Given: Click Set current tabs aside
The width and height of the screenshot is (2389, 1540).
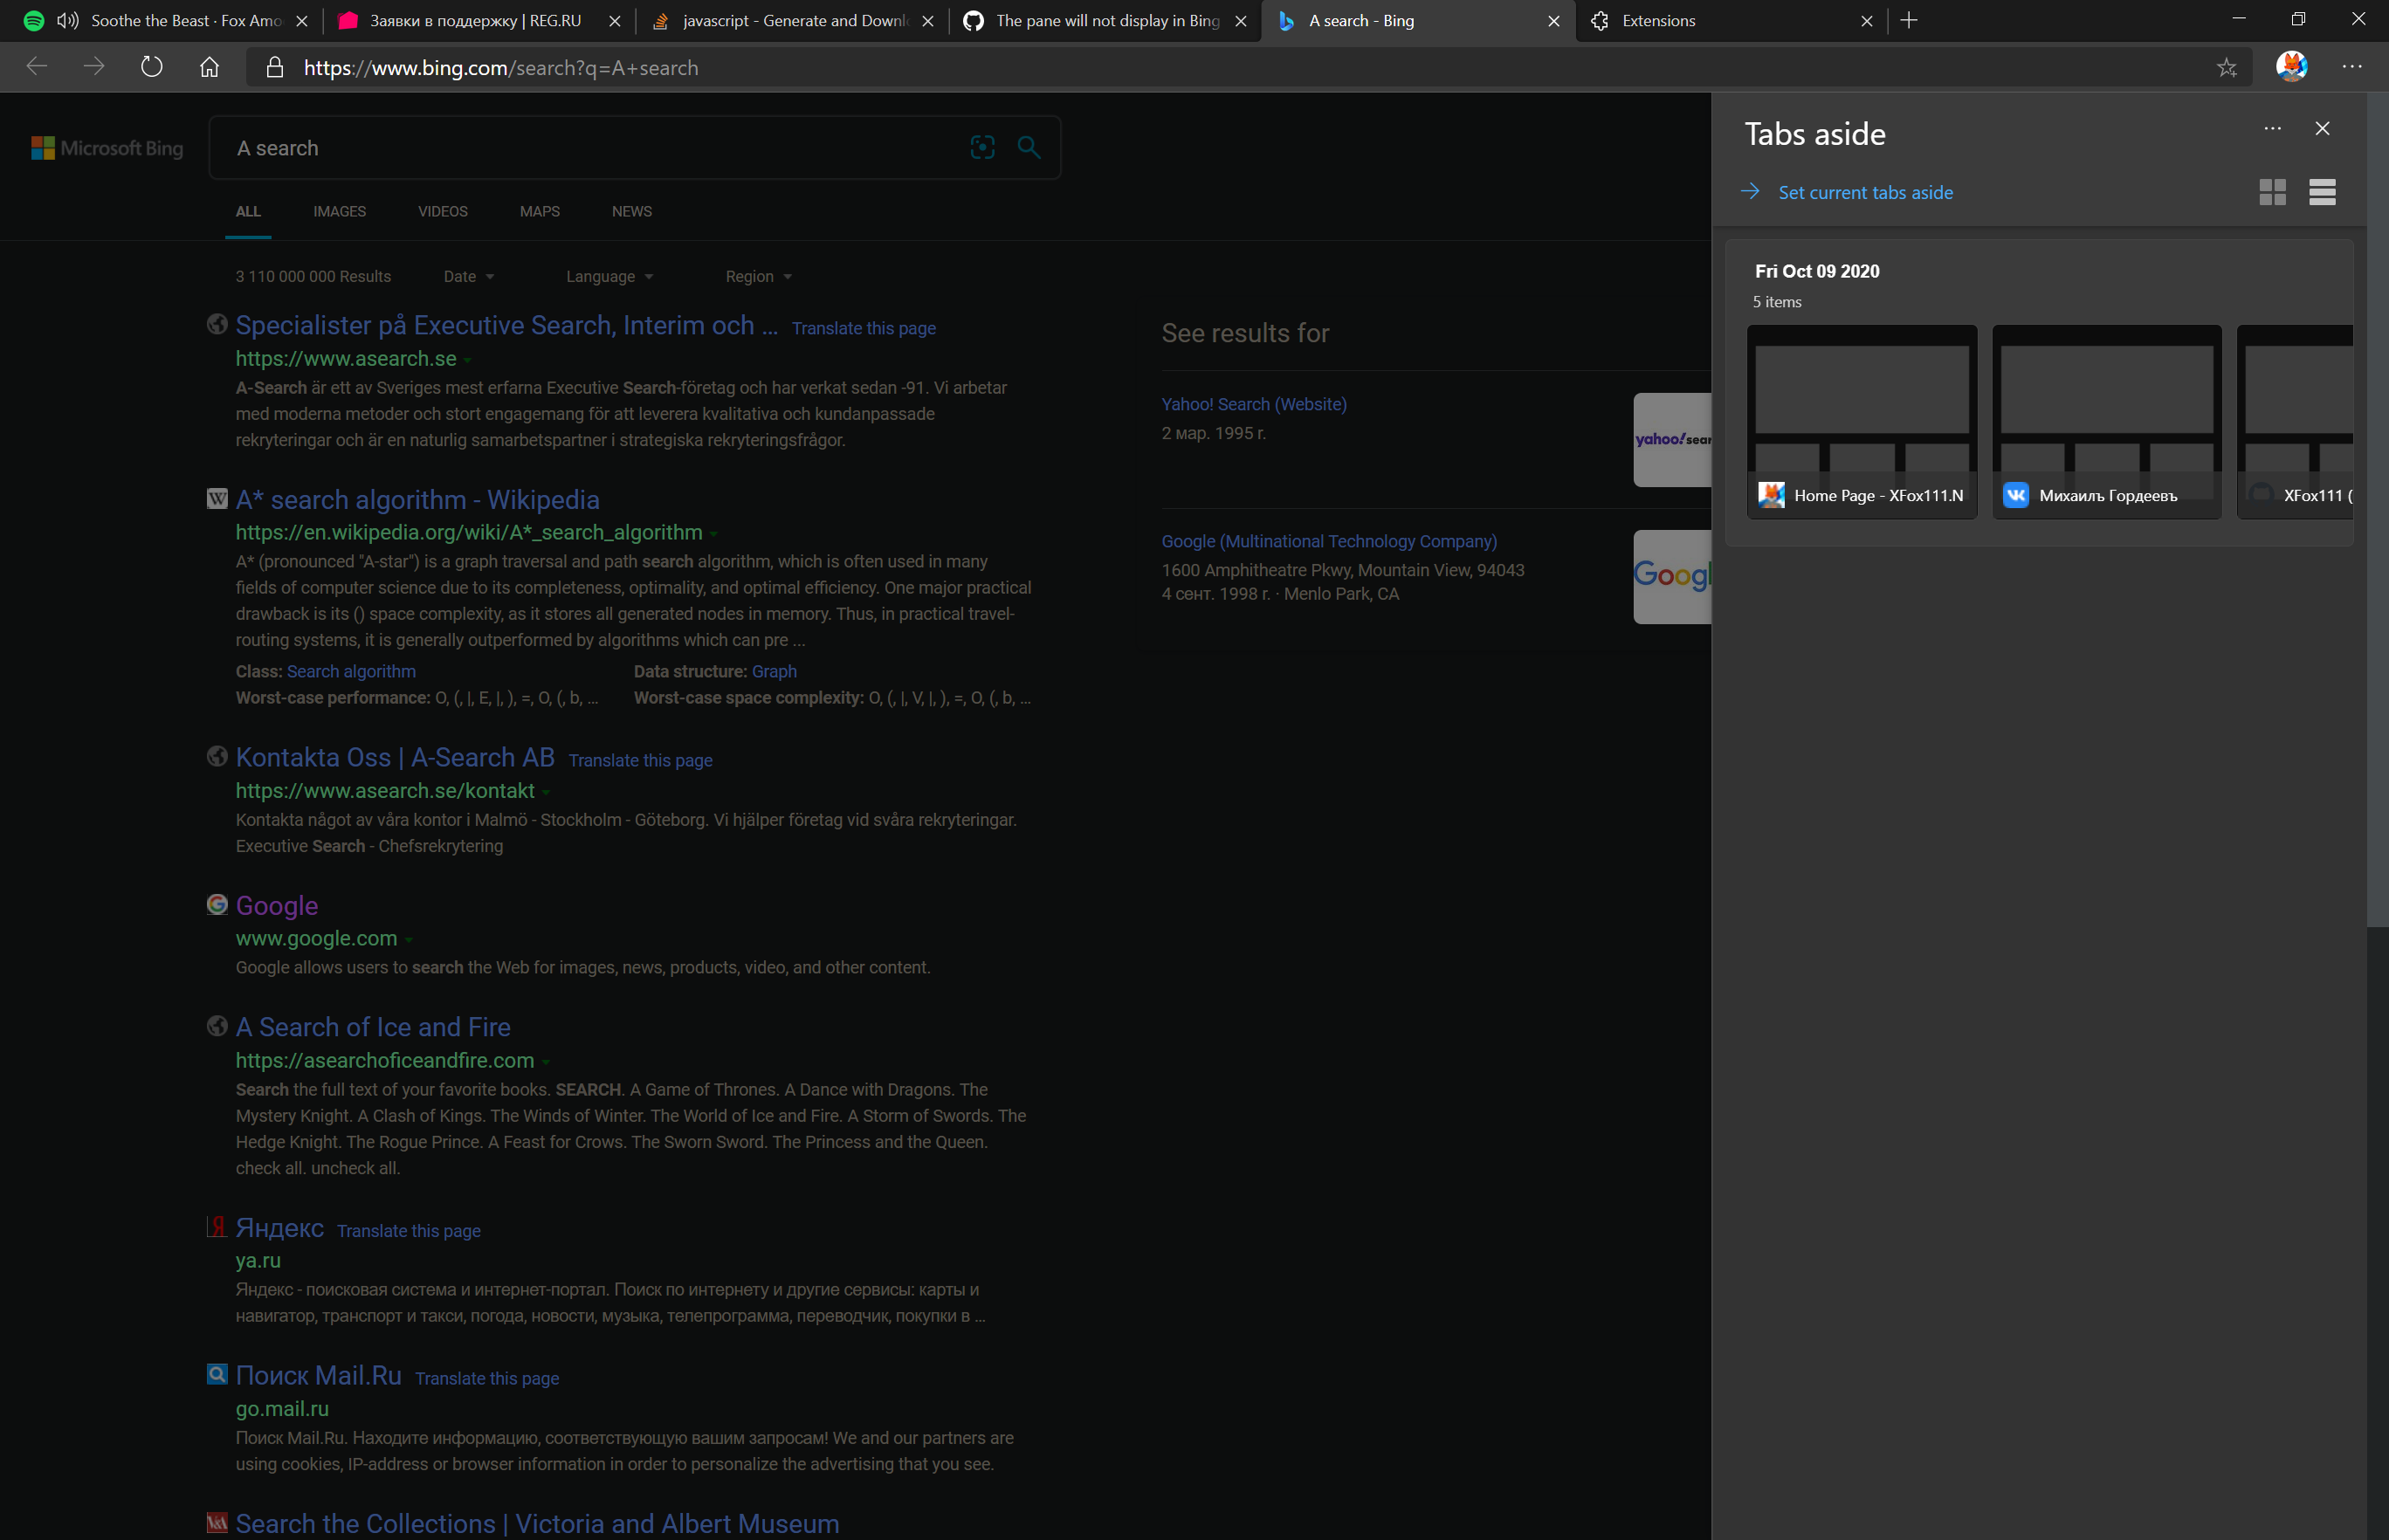Looking at the screenshot, I should (x=1864, y=192).
